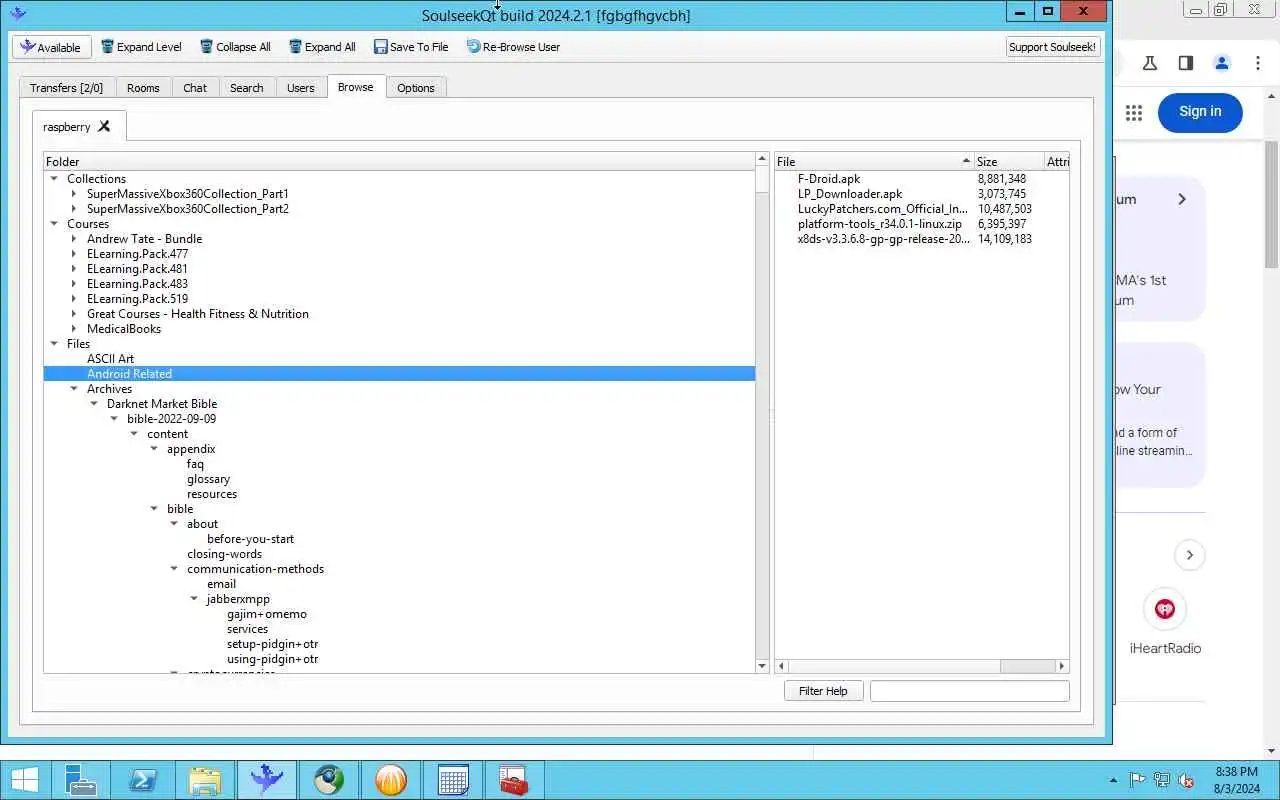
Task: Click browser labs flask icon
Action: point(1150,63)
